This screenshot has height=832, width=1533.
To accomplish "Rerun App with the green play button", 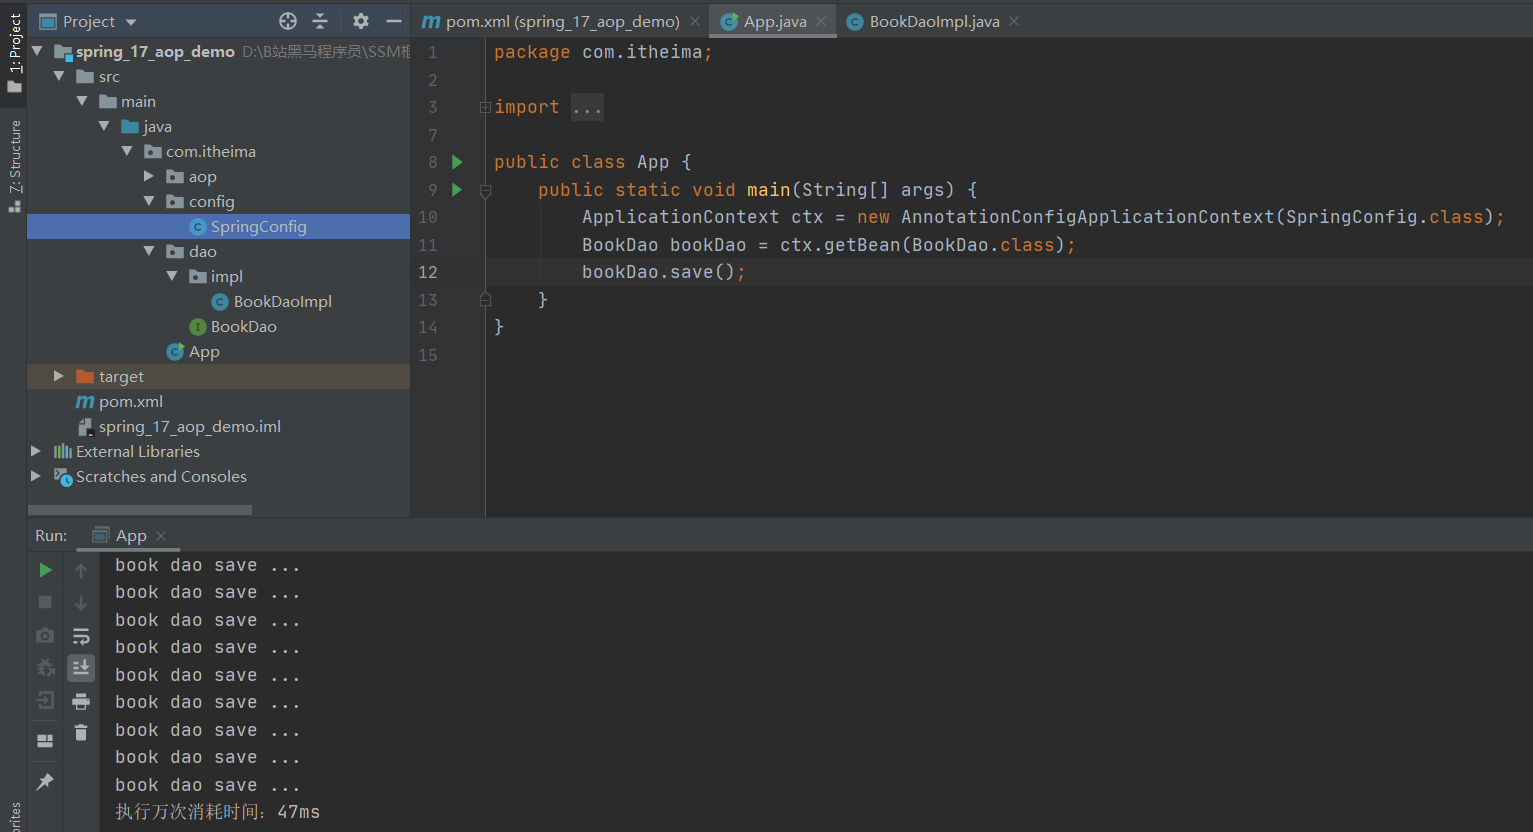I will [x=45, y=570].
